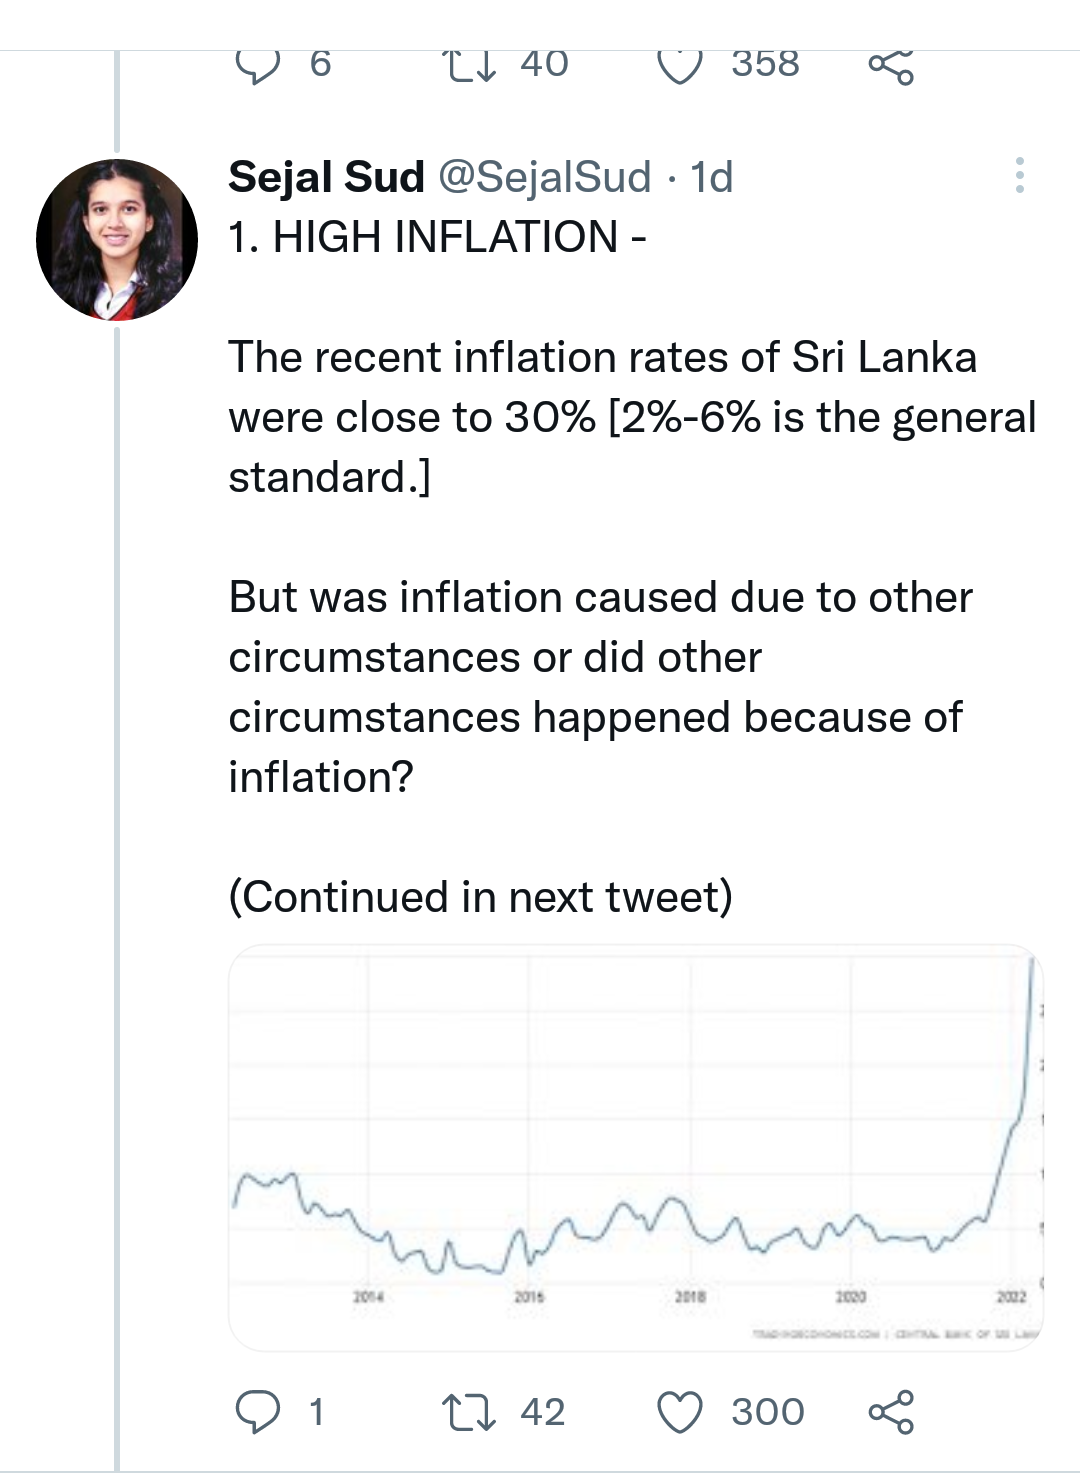Like the previous tweet with 358 likes

click(x=680, y=65)
